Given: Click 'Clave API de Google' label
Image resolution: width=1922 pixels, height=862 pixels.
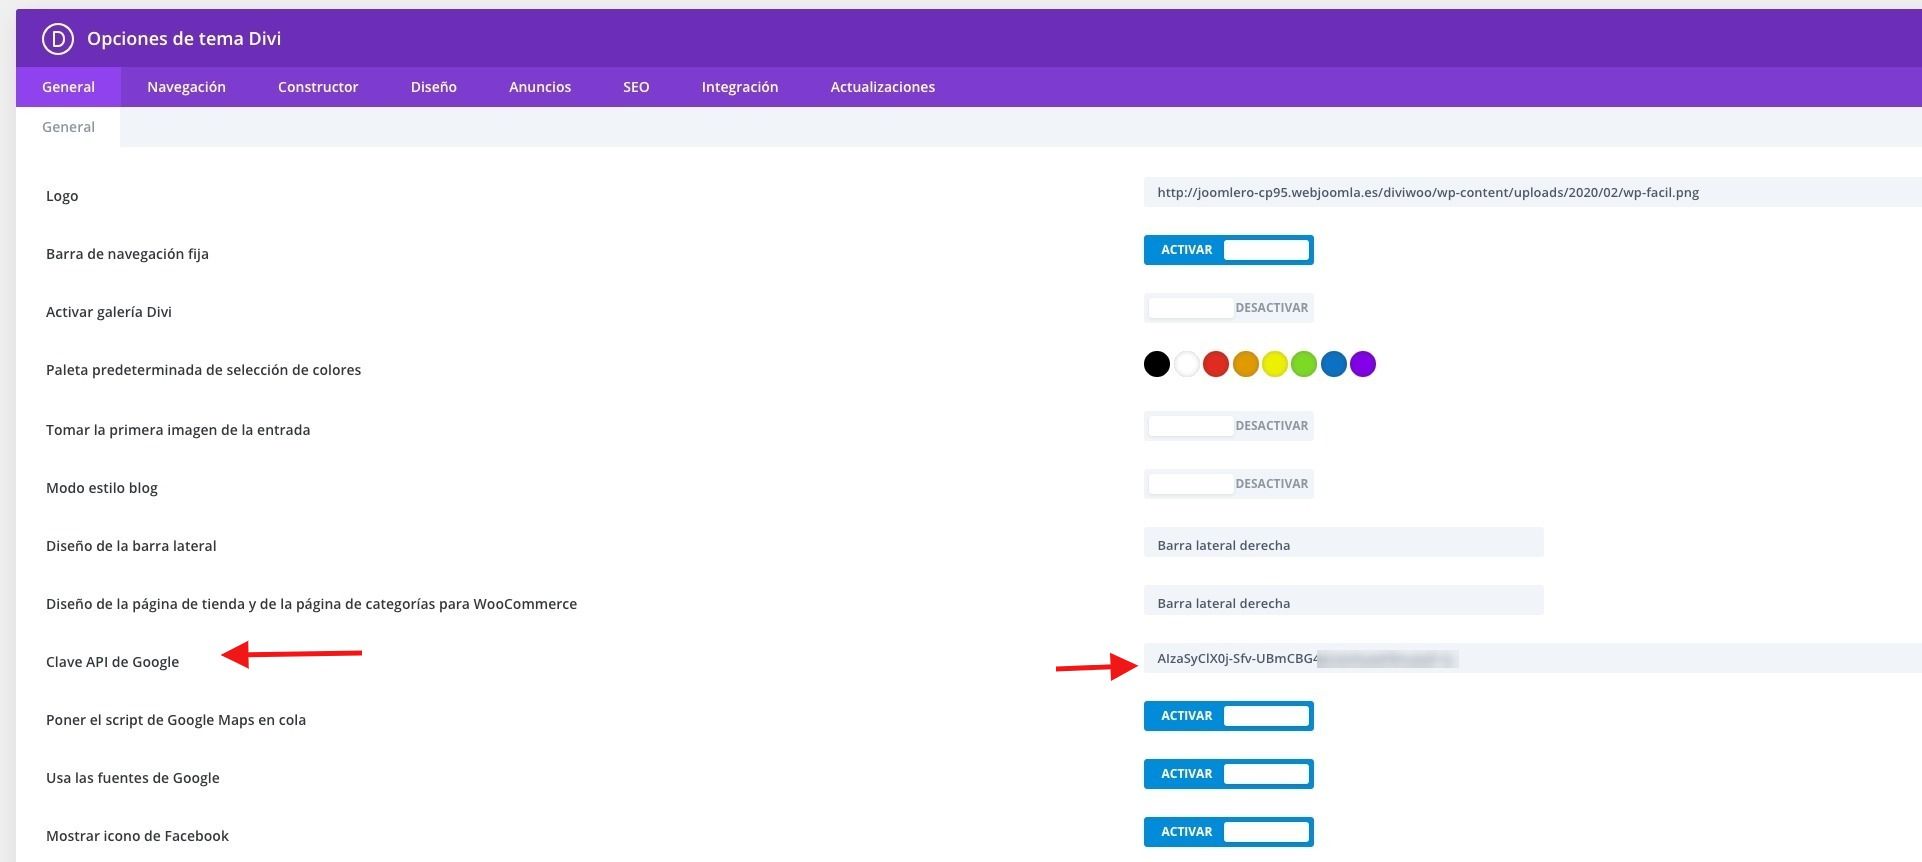Looking at the screenshot, I should (112, 662).
